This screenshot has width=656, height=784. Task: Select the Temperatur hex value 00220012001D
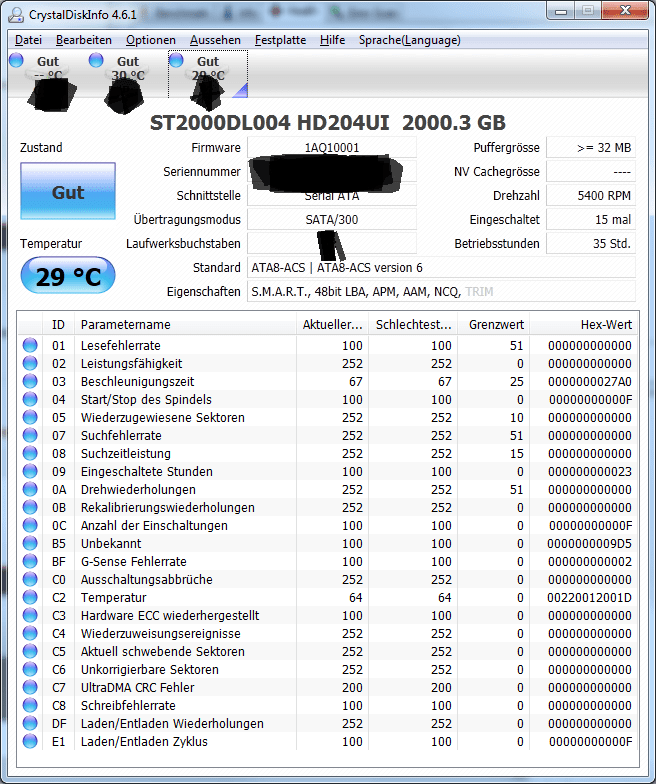click(590, 598)
